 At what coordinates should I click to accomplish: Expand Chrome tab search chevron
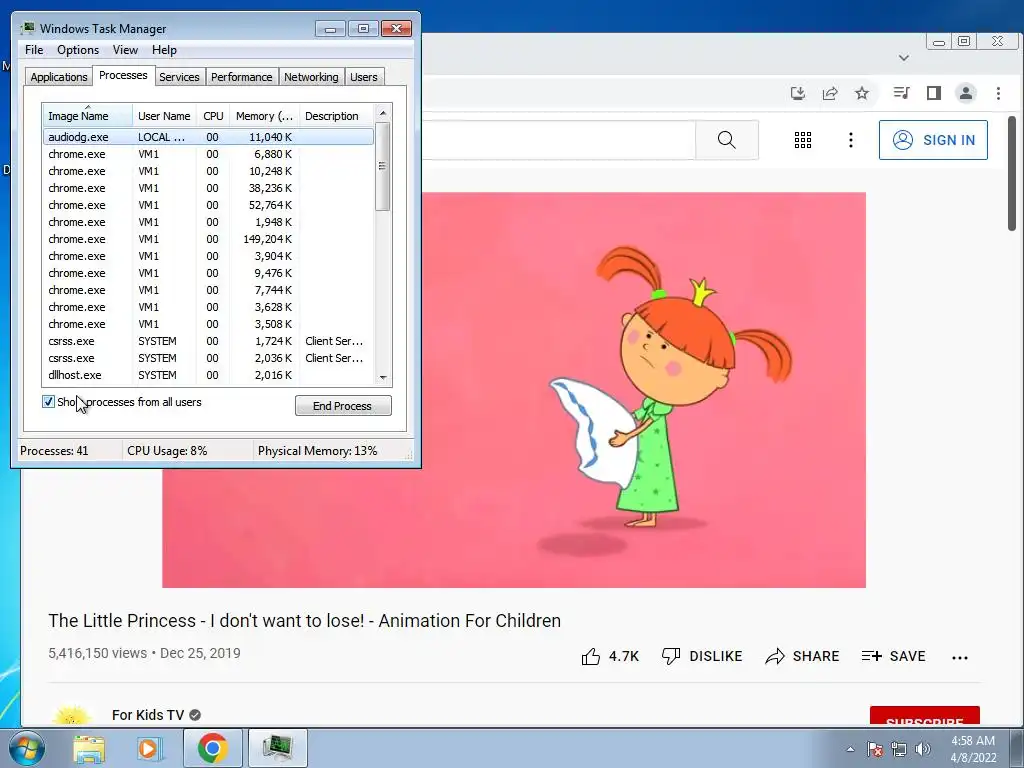pos(904,57)
